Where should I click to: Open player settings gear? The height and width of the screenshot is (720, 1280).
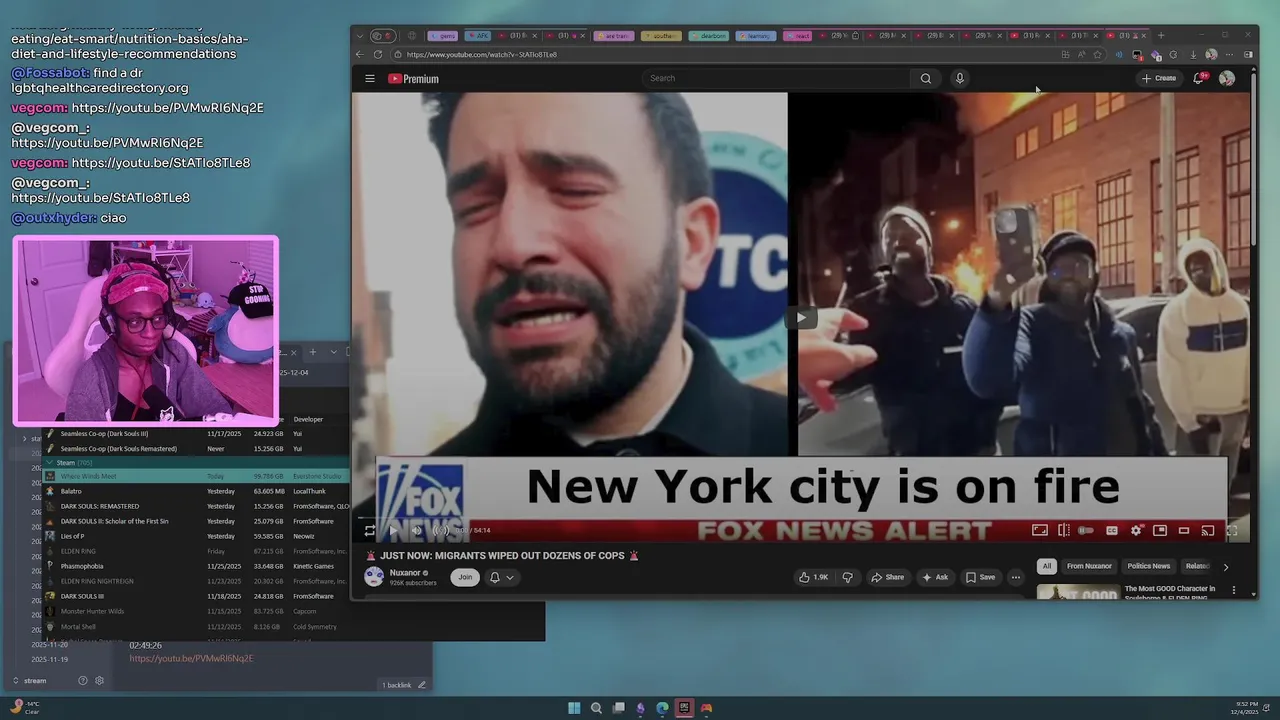coord(1136,530)
